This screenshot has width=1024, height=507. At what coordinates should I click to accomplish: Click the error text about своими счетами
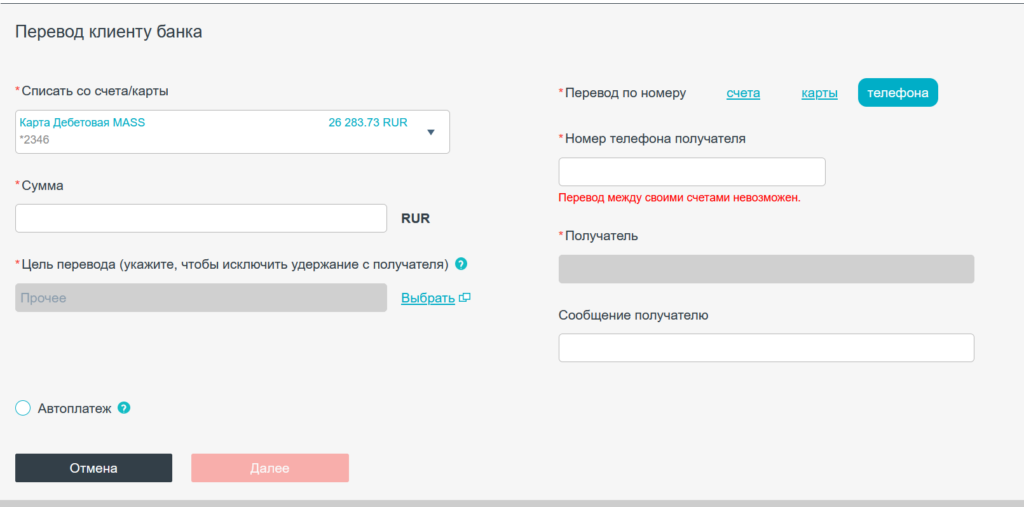coord(679,198)
